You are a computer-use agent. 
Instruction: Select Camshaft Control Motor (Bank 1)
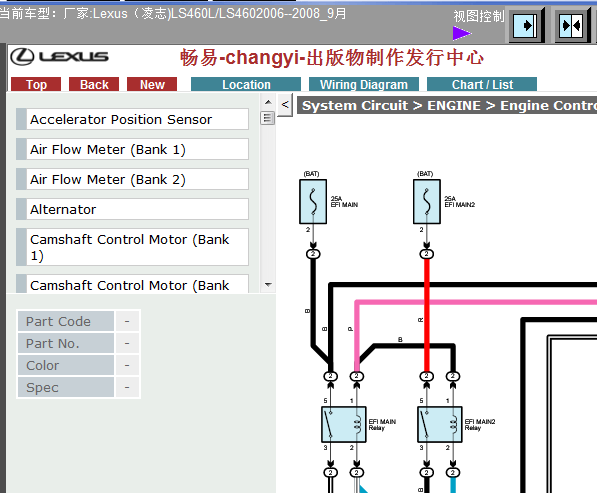tap(132, 247)
